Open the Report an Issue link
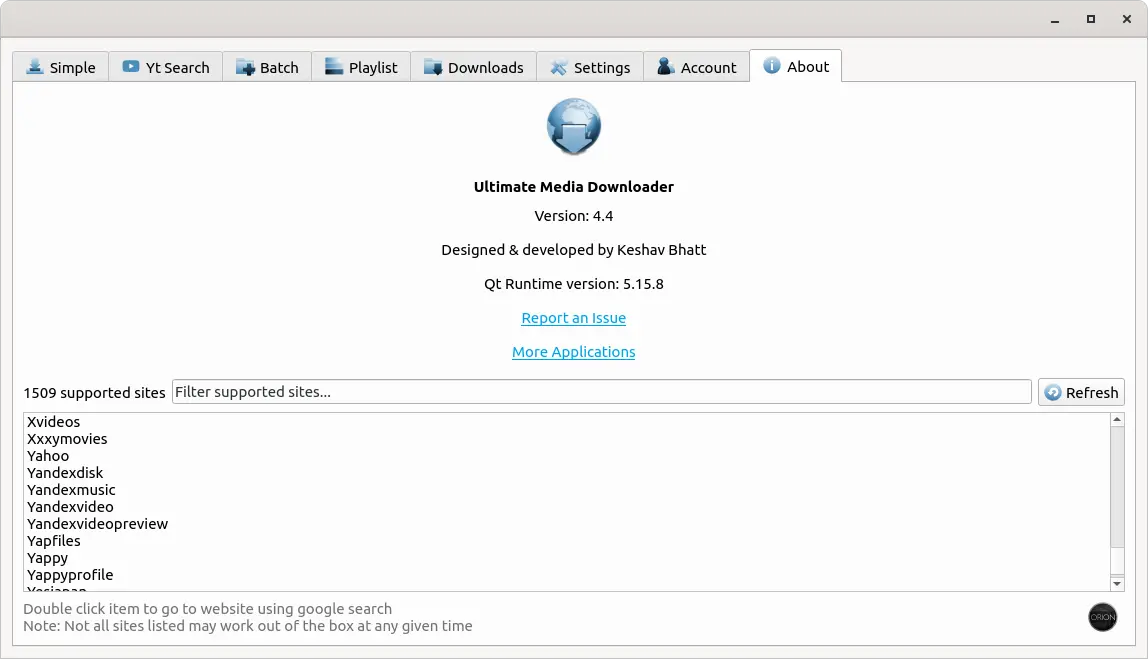This screenshot has width=1148, height=659. 574,318
